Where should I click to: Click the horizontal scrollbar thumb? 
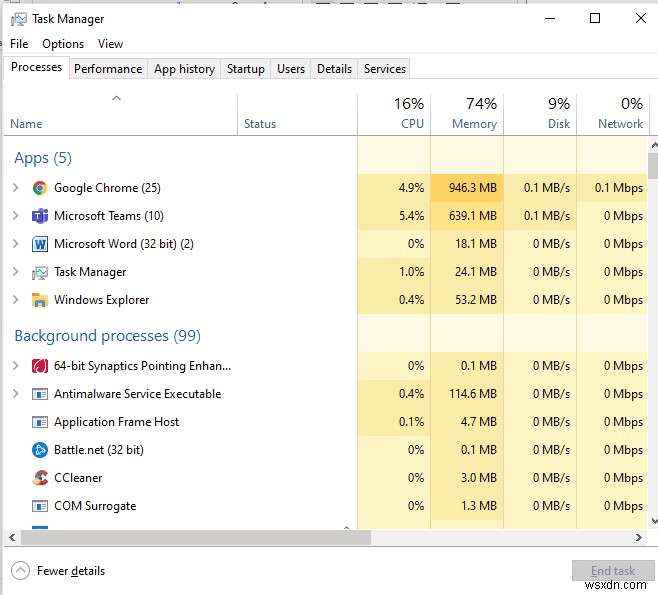pyautogui.click(x=192, y=538)
